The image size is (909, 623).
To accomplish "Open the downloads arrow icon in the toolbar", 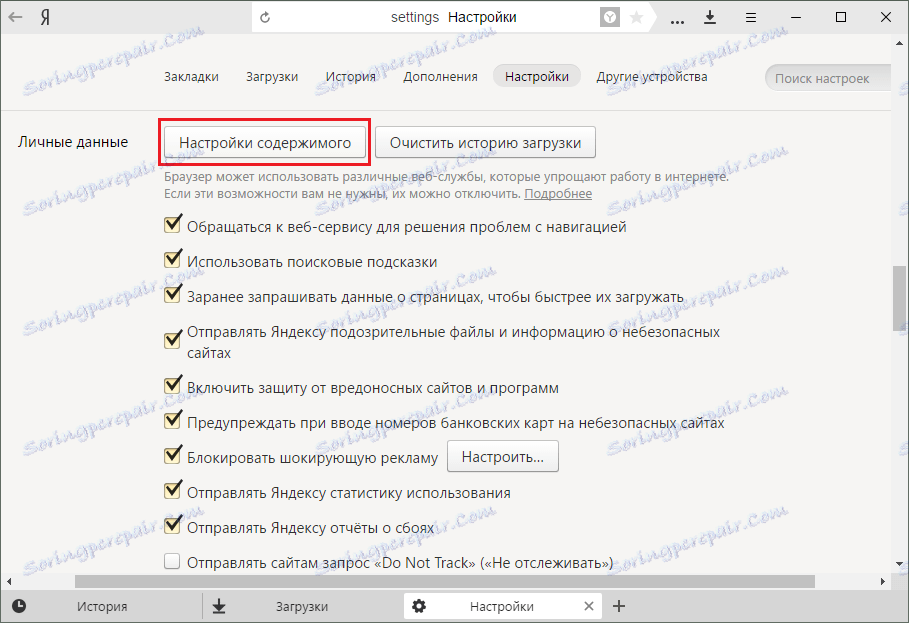I will tap(710, 17).
